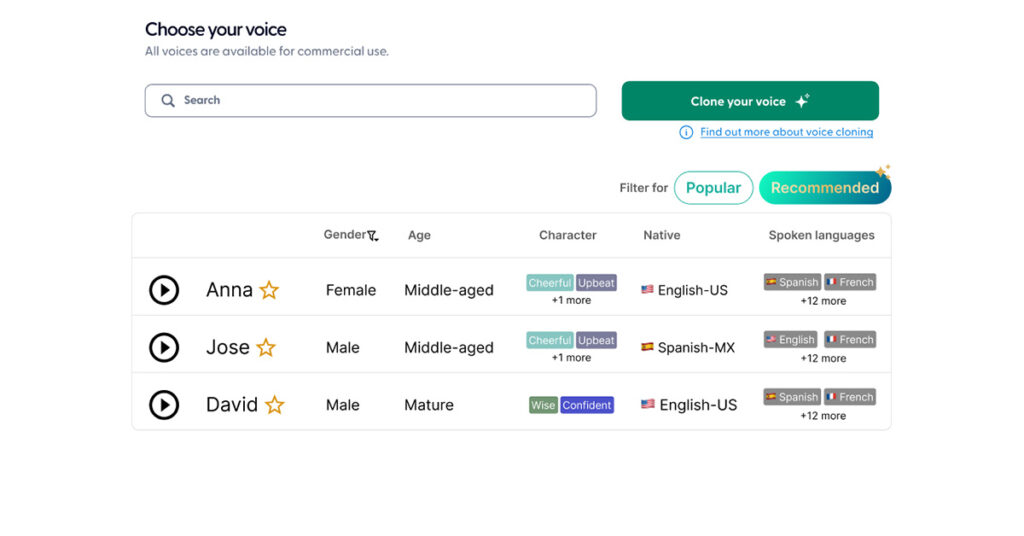This screenshot has width=1024, height=536.
Task: Play David's voice preview
Action: click(x=164, y=405)
